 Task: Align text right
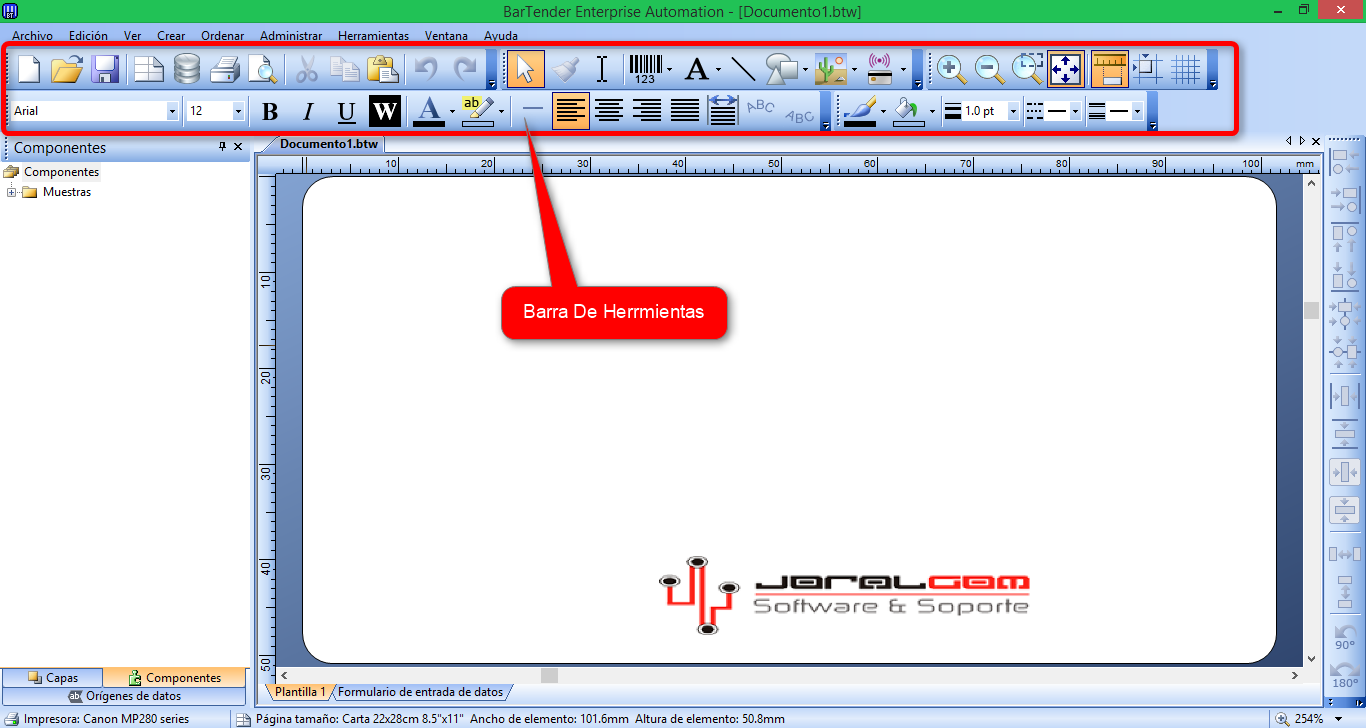click(647, 111)
